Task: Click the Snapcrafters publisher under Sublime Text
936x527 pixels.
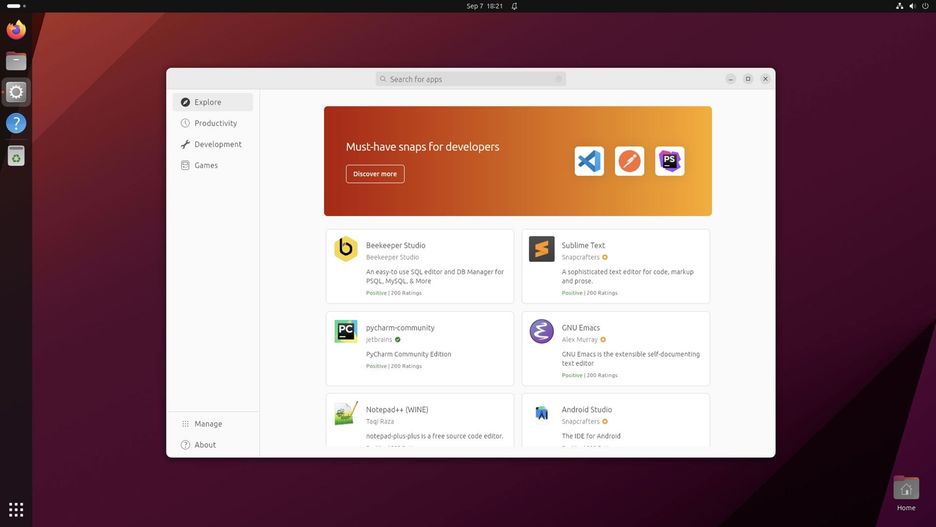Action: pos(580,257)
